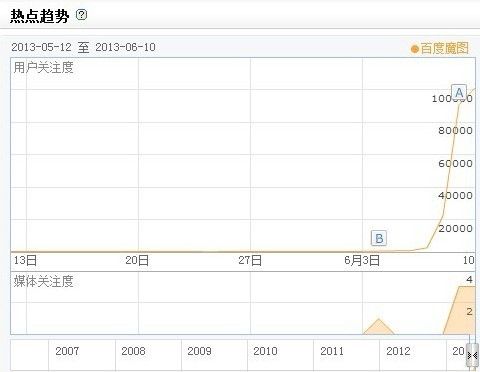Click the orange legend dot for 百度魔图

(x=415, y=49)
